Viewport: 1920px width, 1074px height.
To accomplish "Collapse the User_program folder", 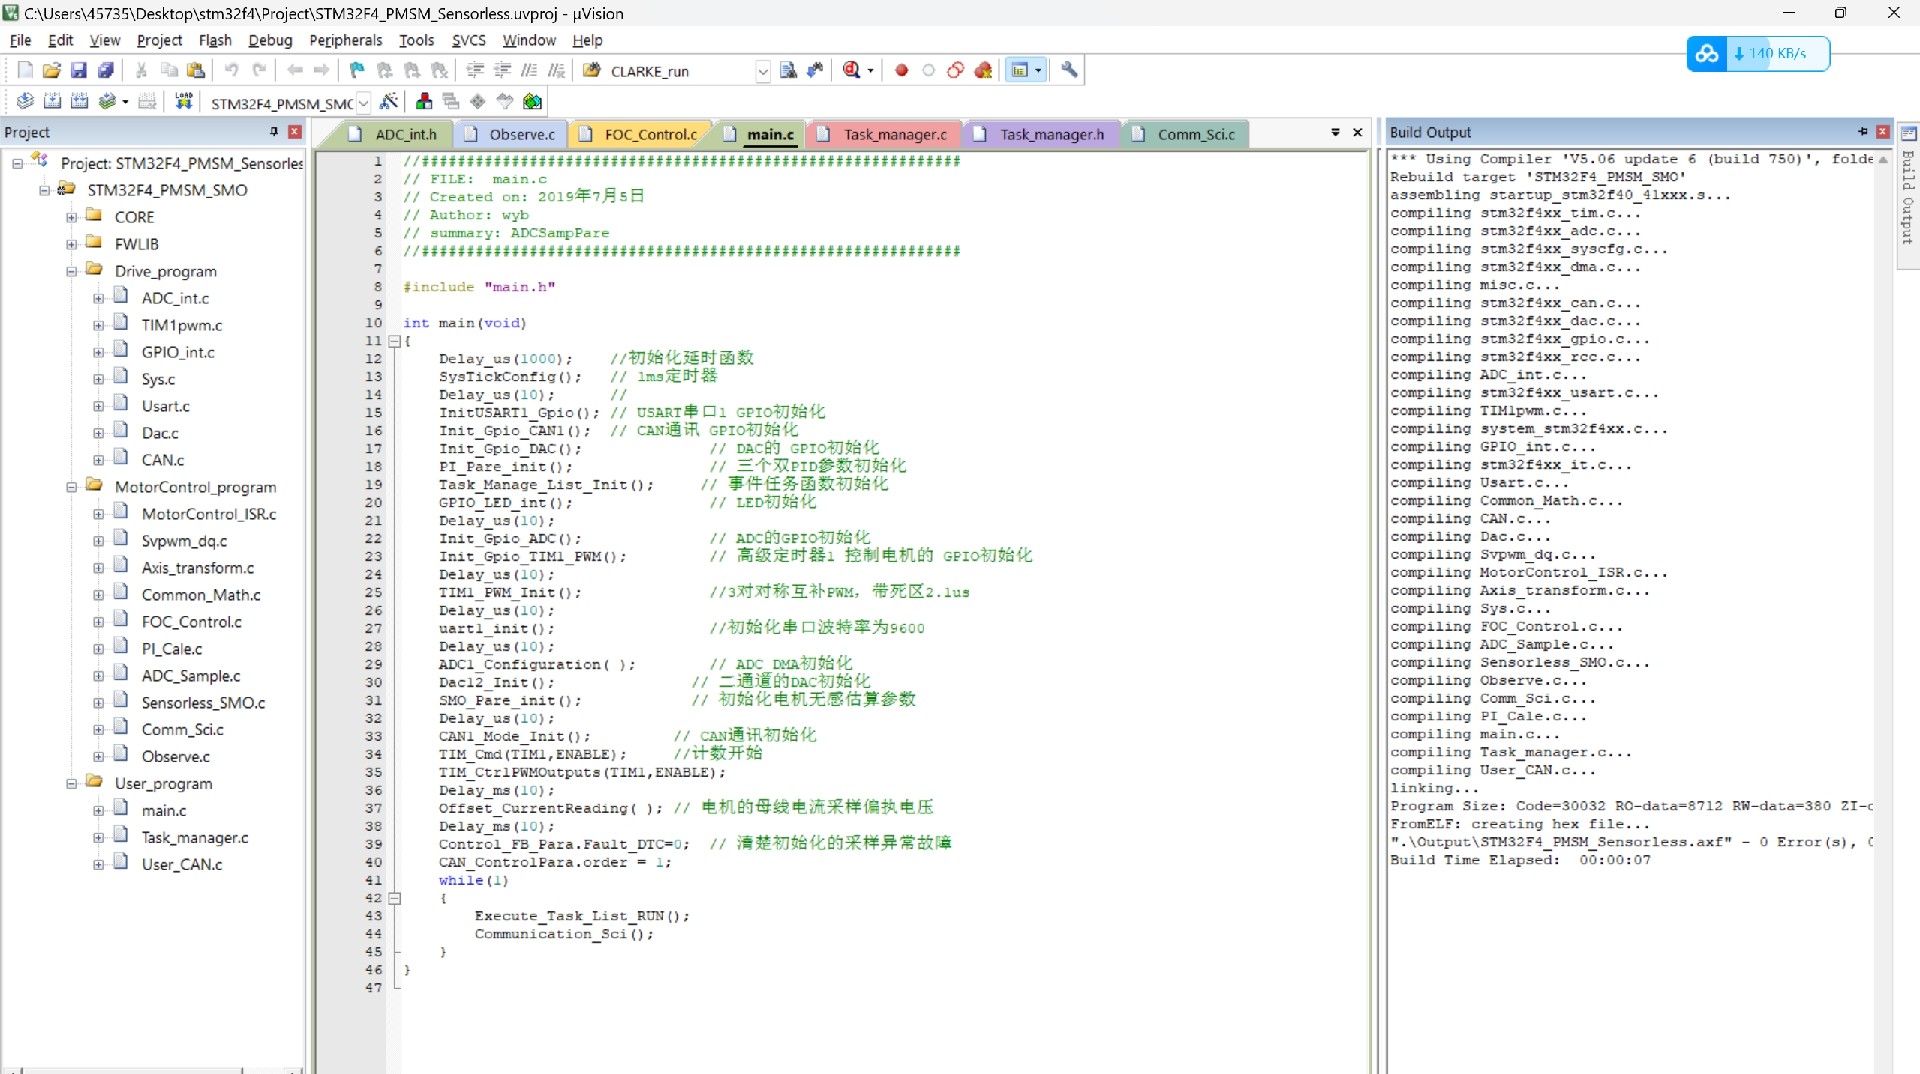I will 72,784.
